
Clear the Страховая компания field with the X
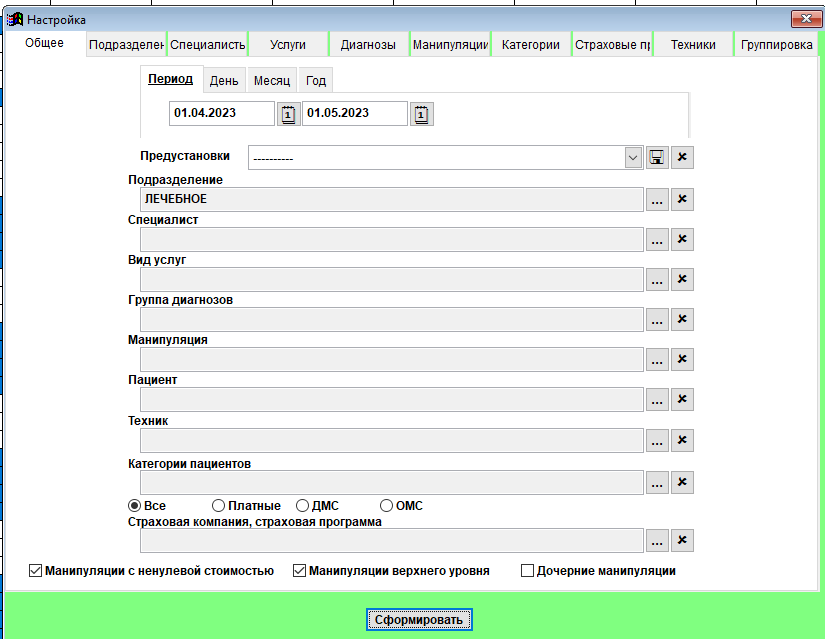tap(682, 541)
